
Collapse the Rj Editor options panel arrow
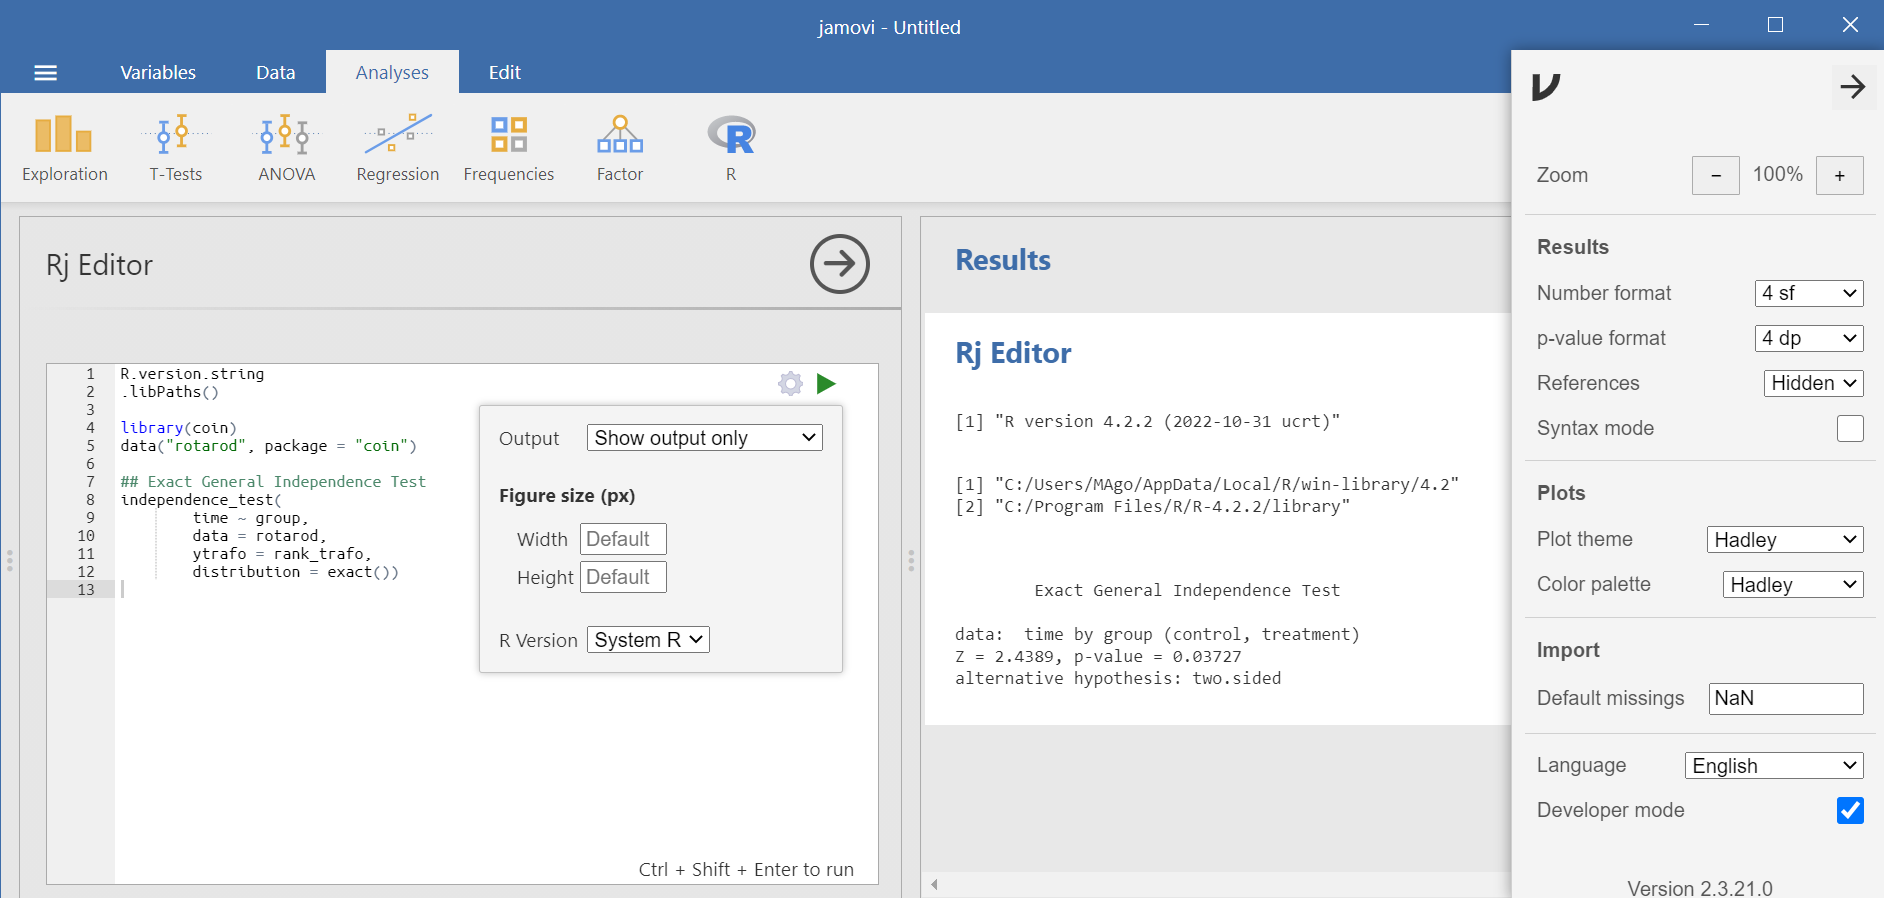coord(840,264)
